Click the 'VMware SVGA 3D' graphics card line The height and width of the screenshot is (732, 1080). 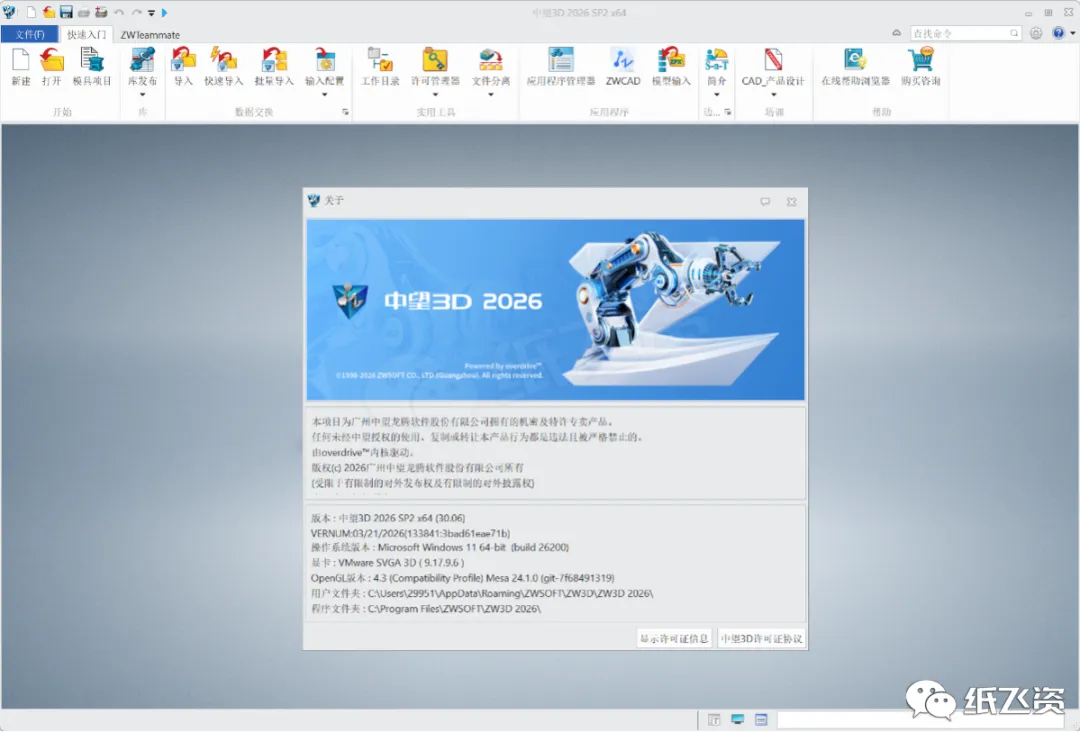(x=387, y=563)
